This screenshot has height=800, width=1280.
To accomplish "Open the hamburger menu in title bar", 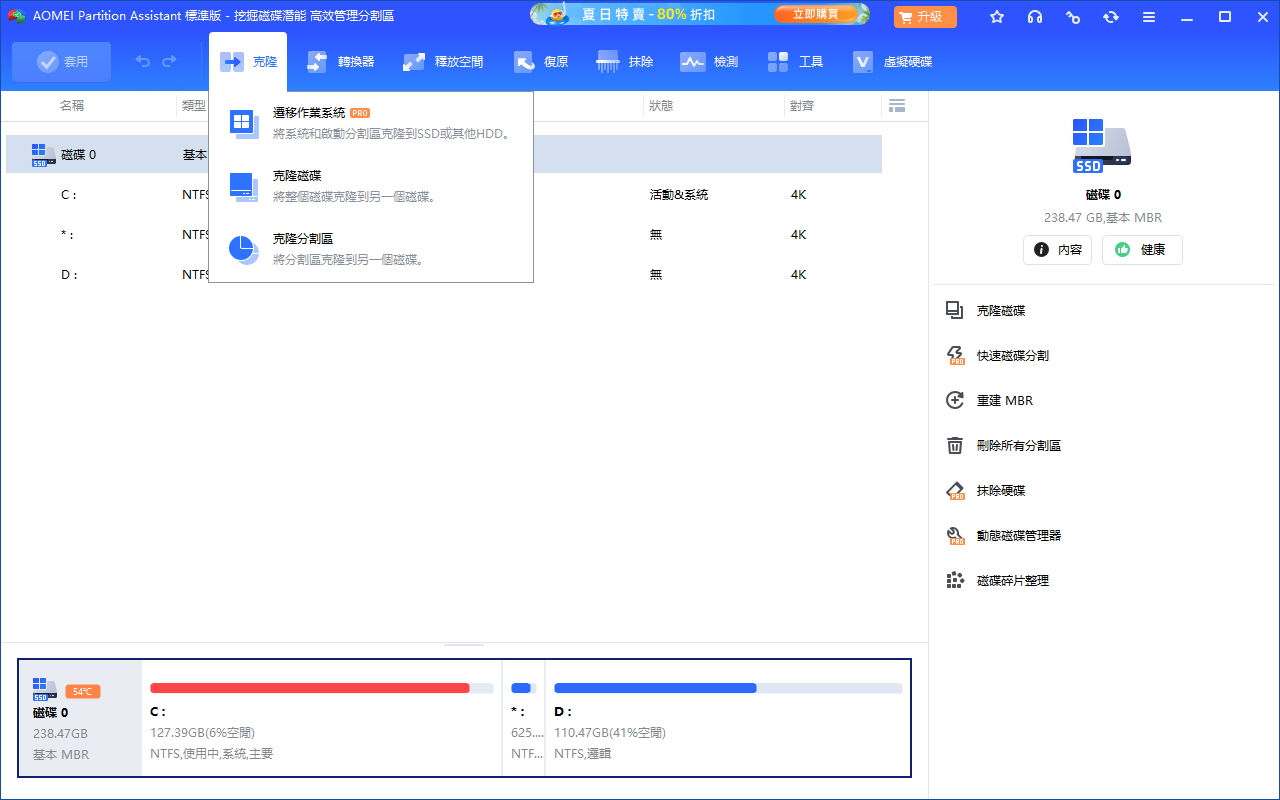I will [1149, 17].
